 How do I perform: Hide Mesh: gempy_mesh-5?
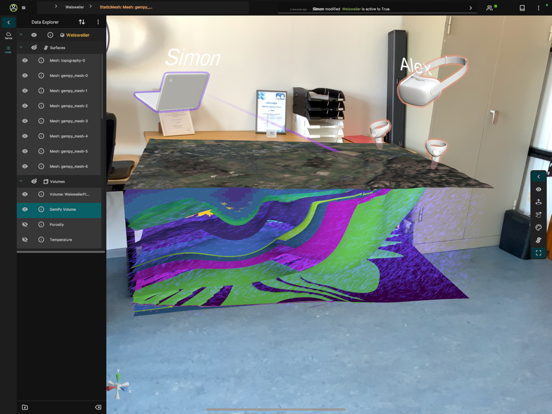tap(25, 151)
